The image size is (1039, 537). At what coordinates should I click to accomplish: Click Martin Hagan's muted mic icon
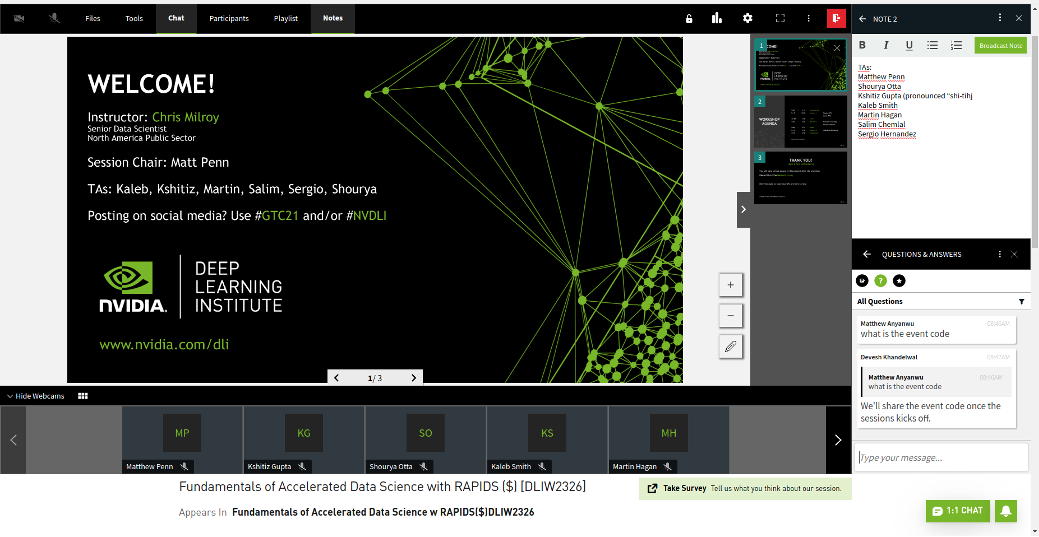pyautogui.click(x=668, y=466)
